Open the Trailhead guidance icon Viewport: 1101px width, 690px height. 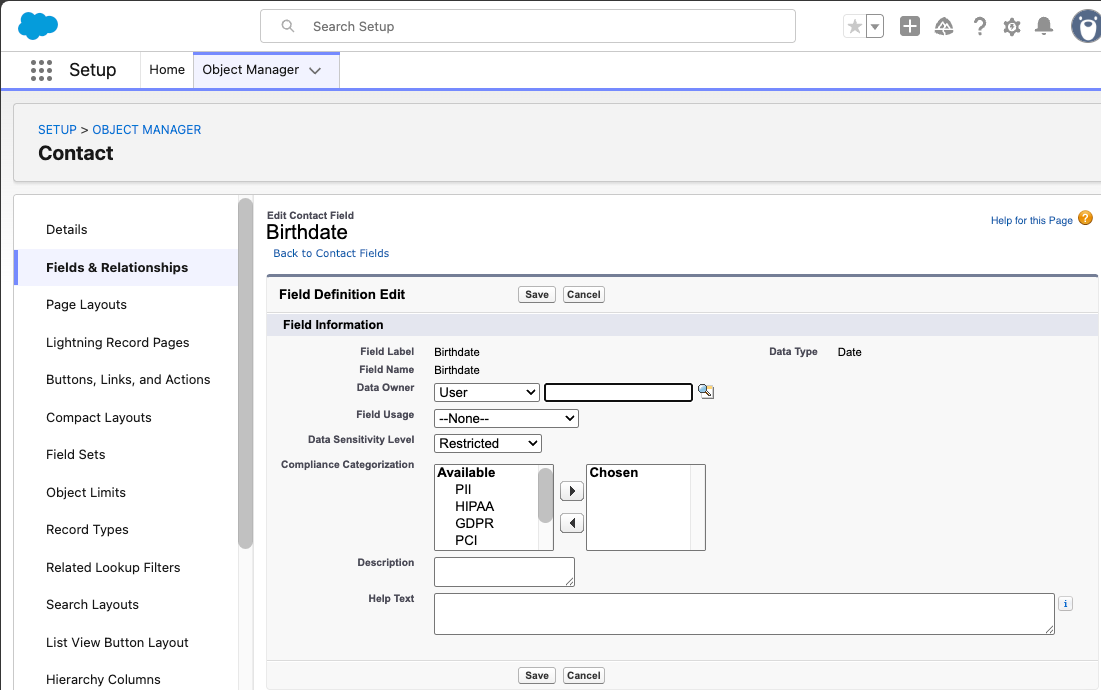[944, 27]
